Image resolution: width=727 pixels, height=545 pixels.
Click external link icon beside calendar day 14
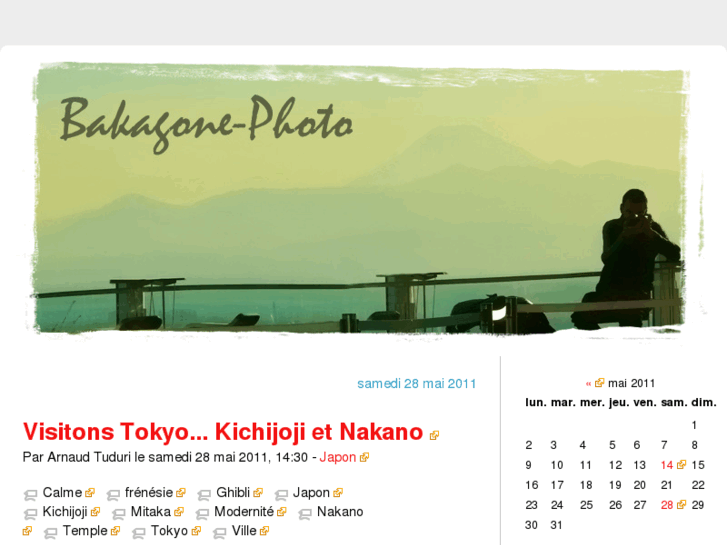[x=681, y=465]
